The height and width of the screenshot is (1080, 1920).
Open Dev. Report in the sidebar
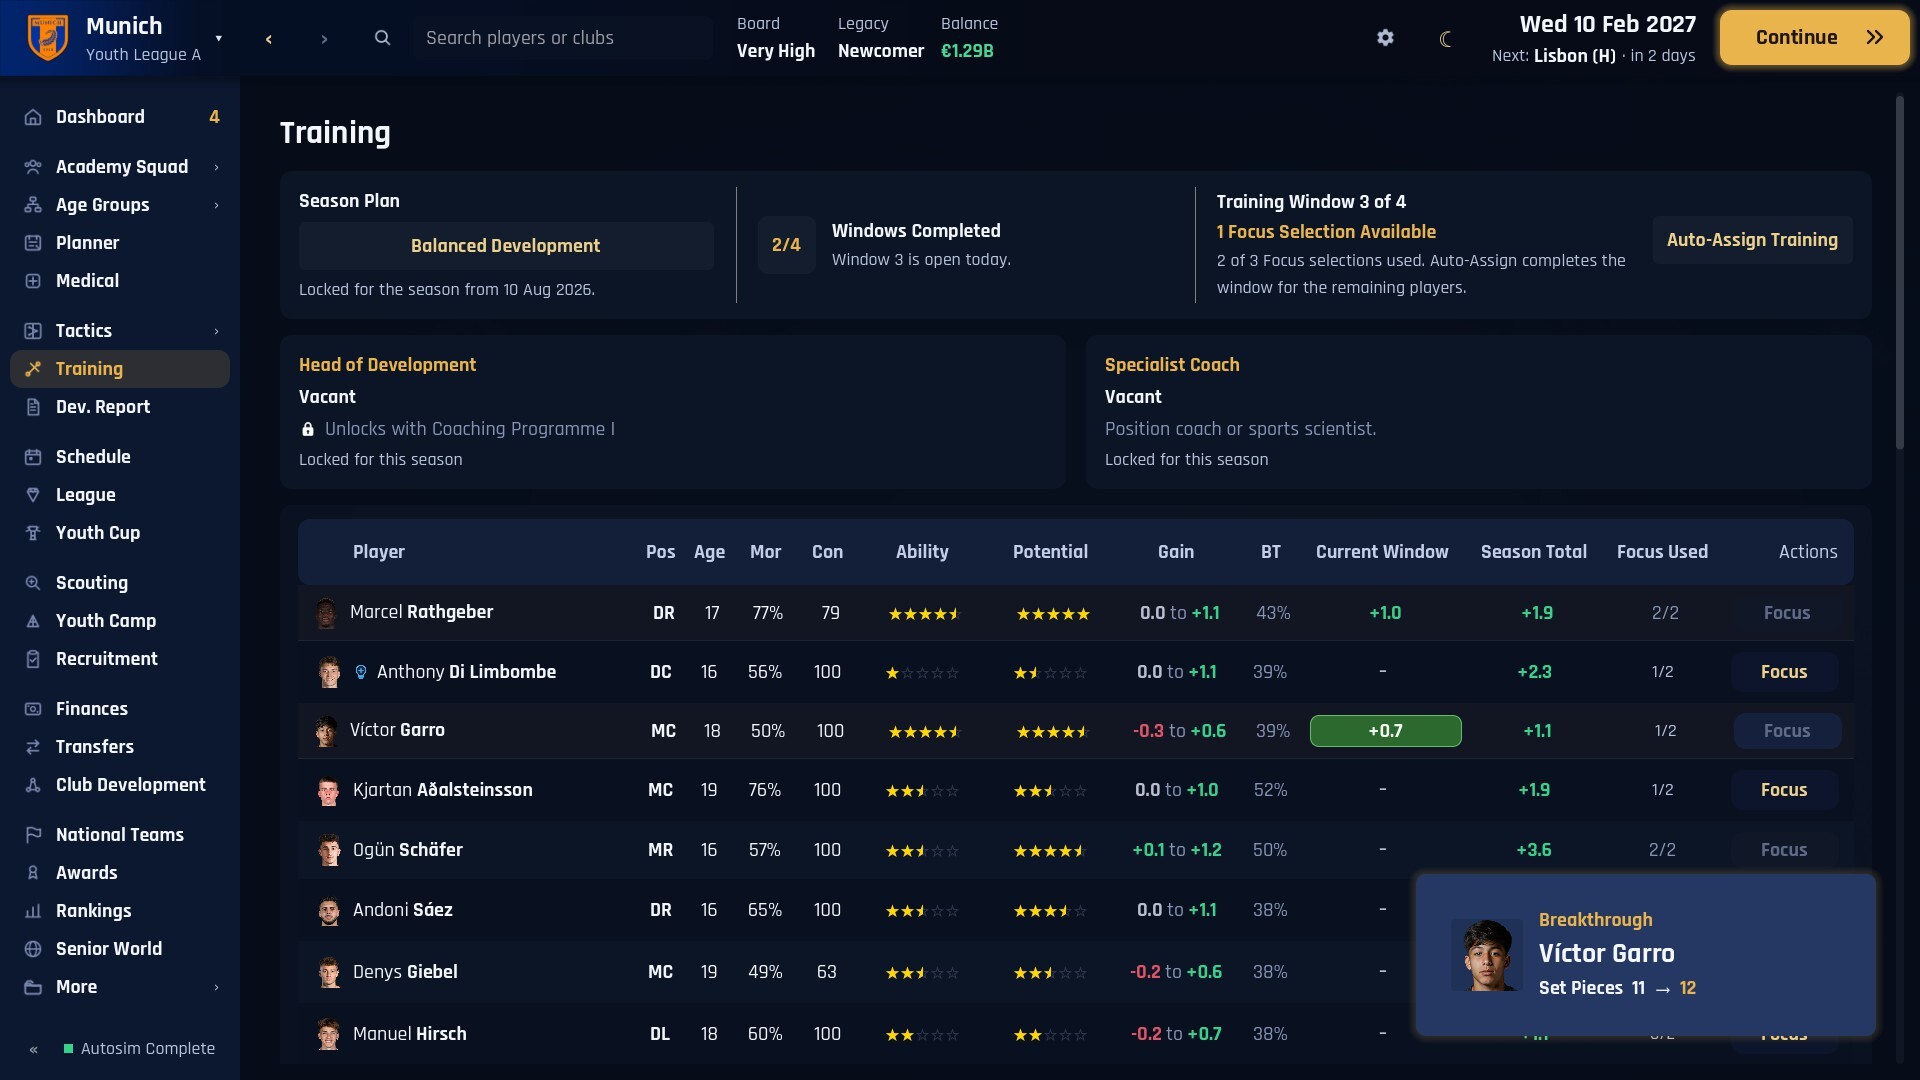120,407
